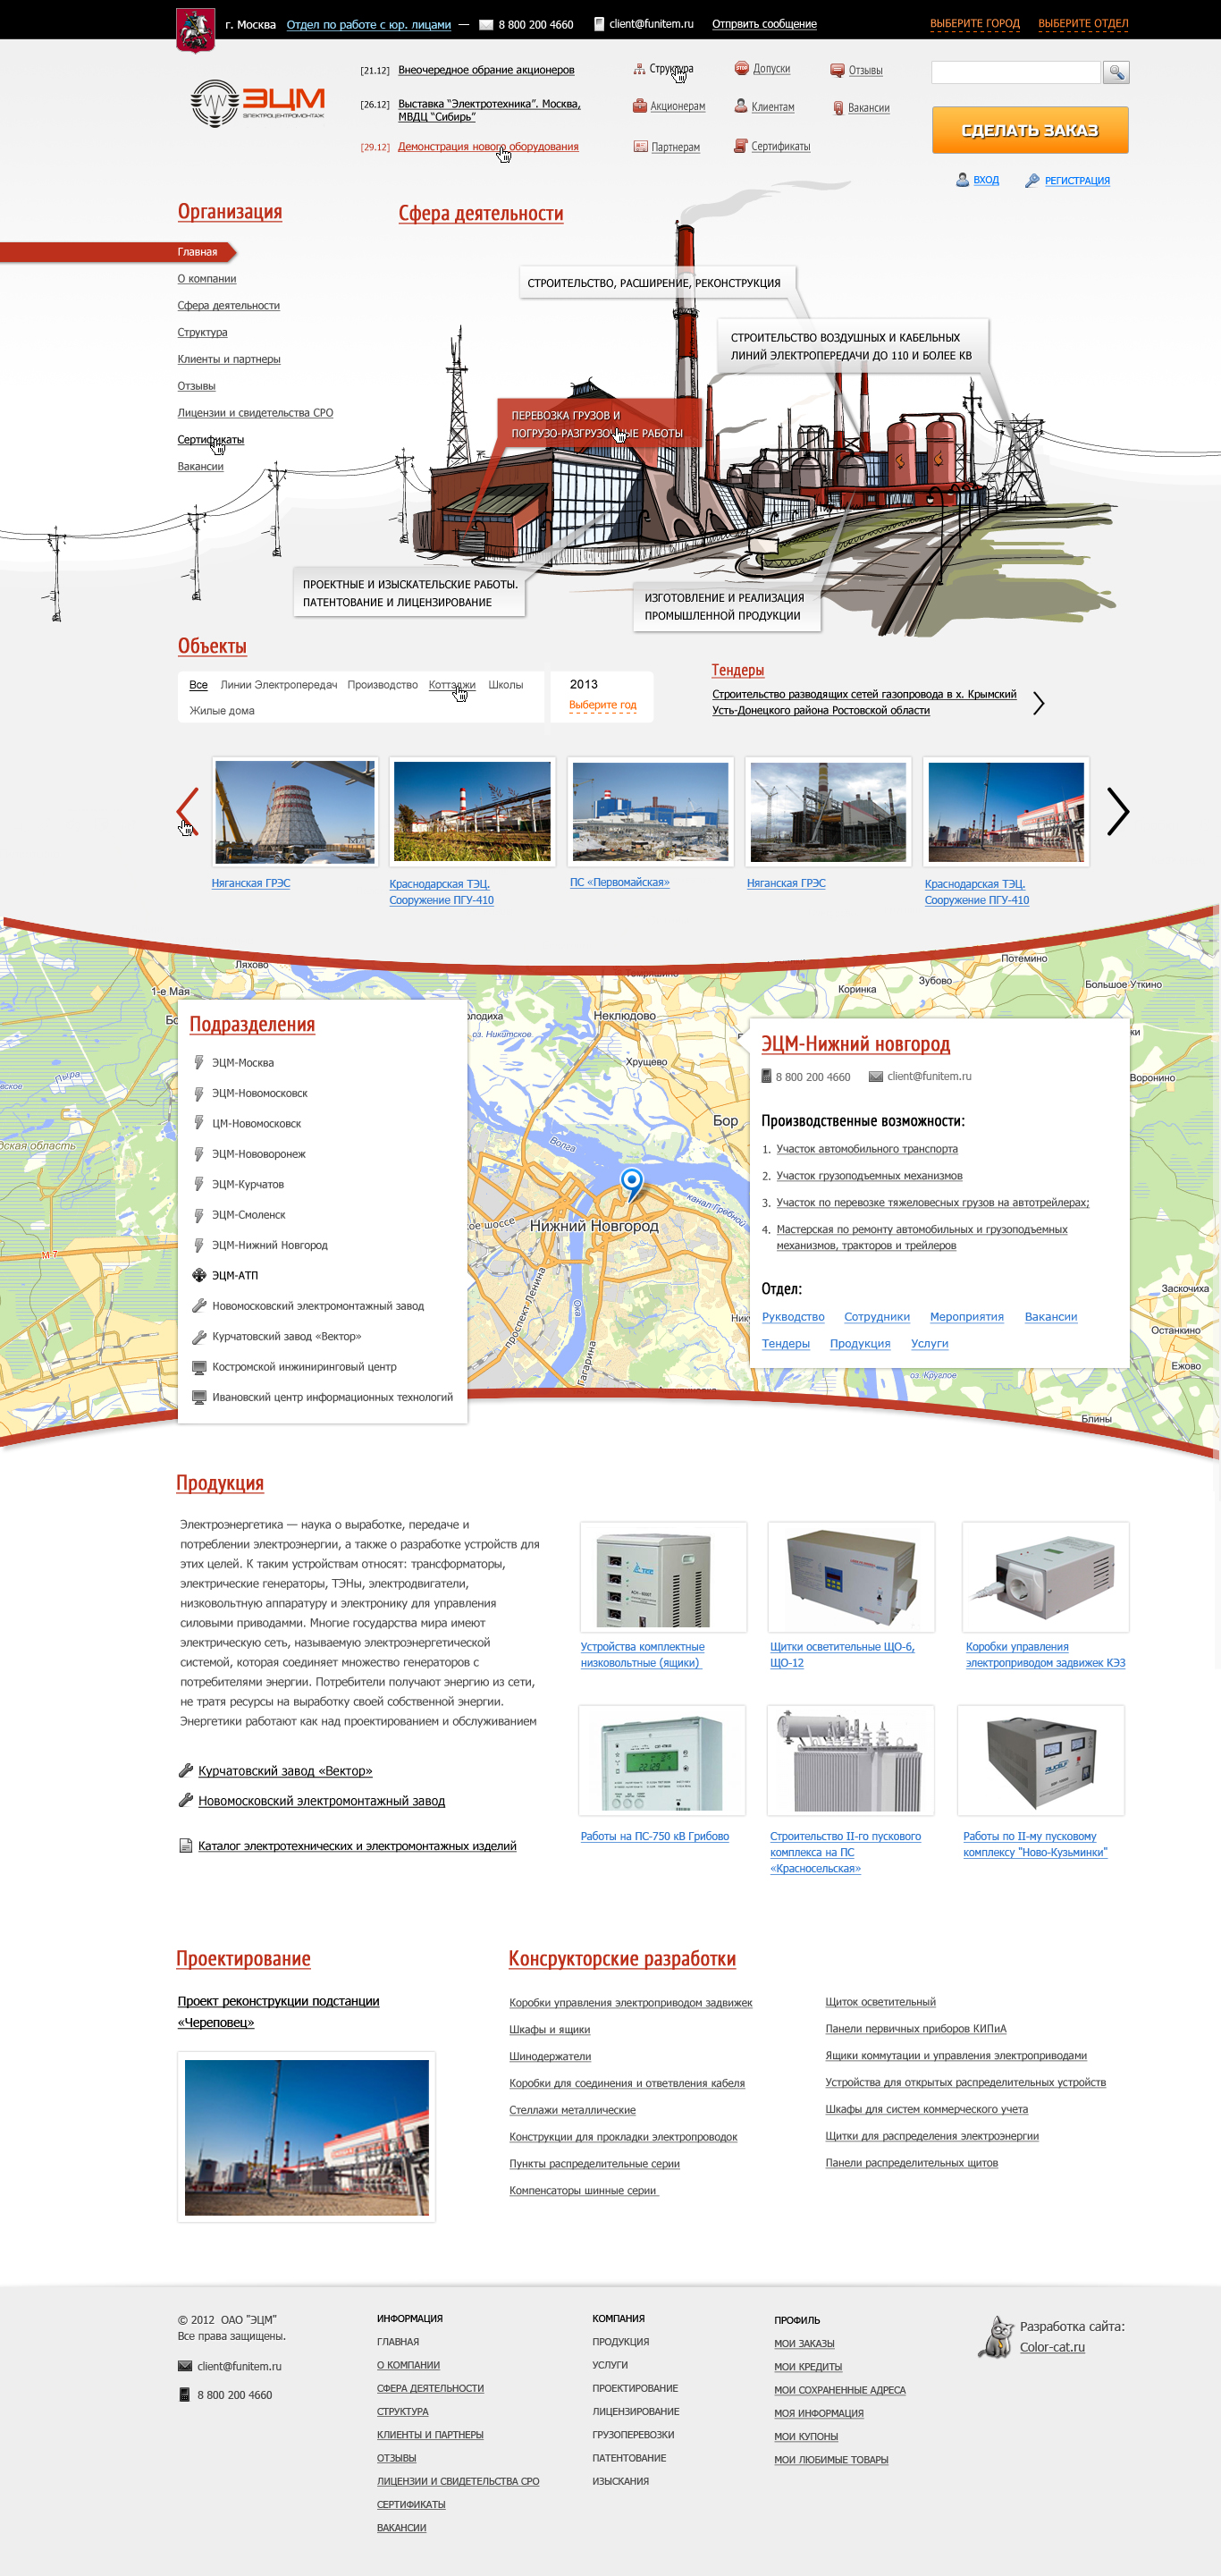Open the Color-cat.ru developer link
The height and width of the screenshot is (2576, 1221).
1052,2347
